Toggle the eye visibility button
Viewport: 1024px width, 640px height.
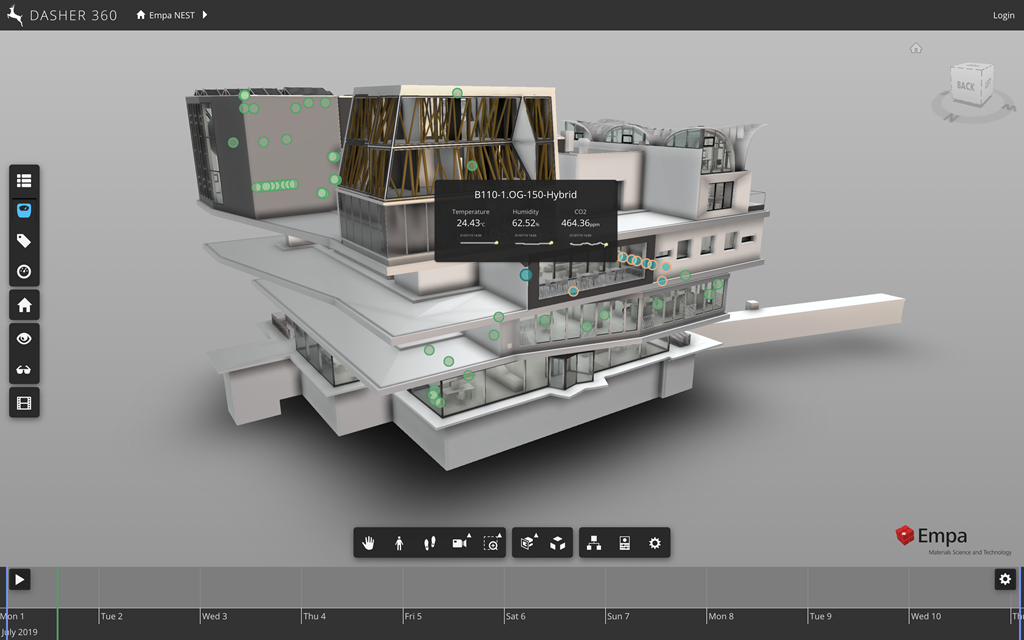pos(24,339)
